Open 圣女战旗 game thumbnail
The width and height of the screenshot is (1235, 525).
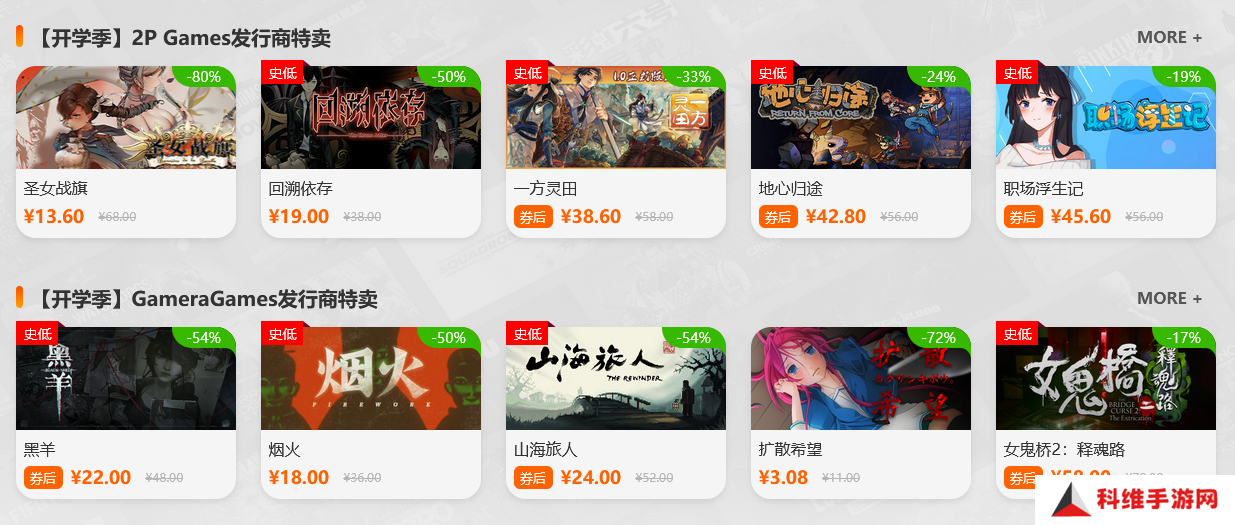(126, 118)
